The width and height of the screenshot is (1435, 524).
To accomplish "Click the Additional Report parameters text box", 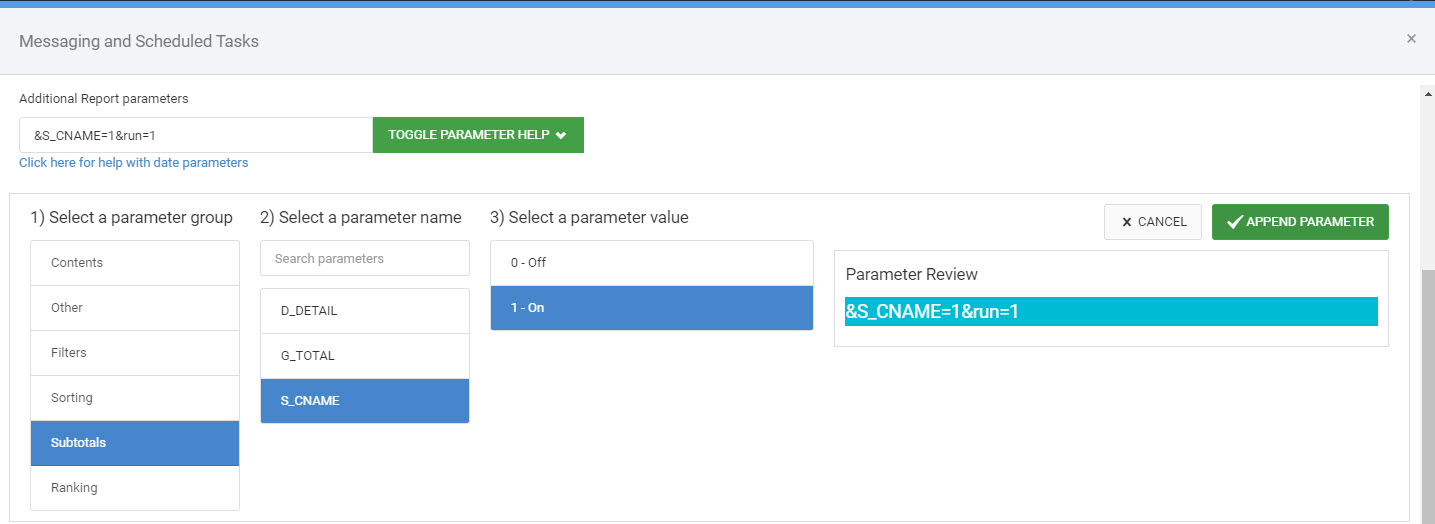I will [196, 135].
